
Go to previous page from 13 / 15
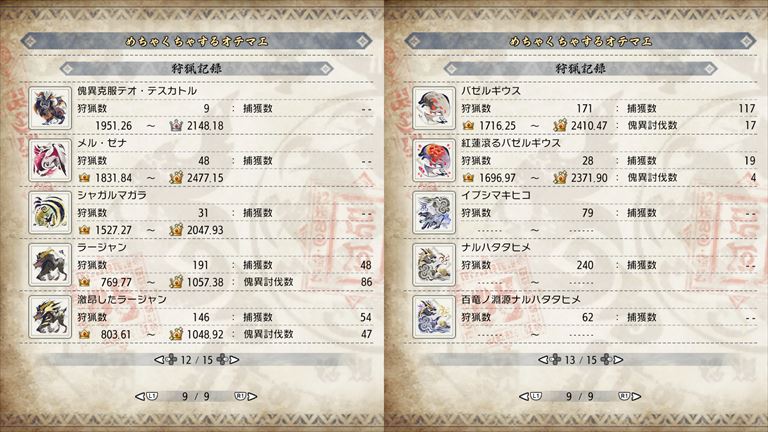[x=550, y=360]
